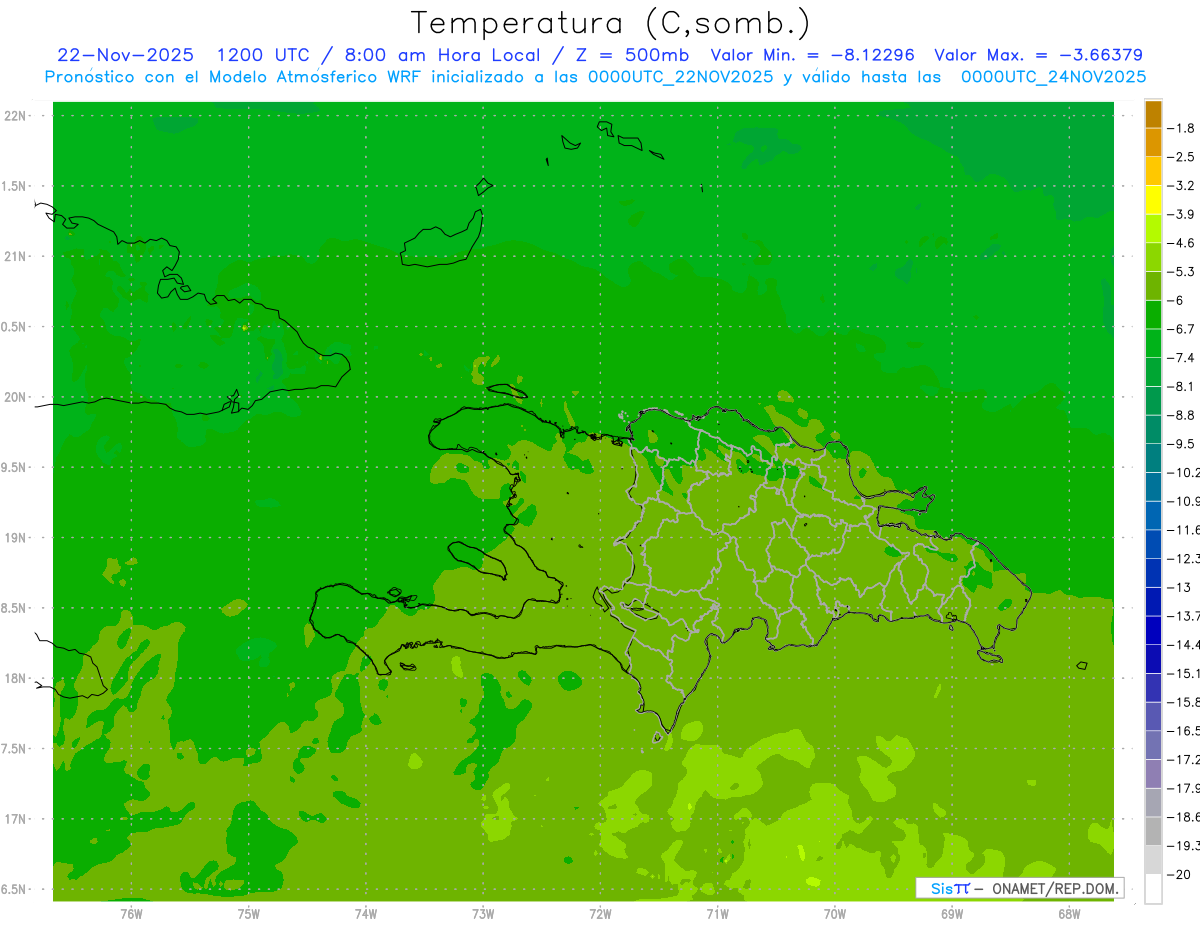Click the "-6.7" colorbar value

(1181, 329)
